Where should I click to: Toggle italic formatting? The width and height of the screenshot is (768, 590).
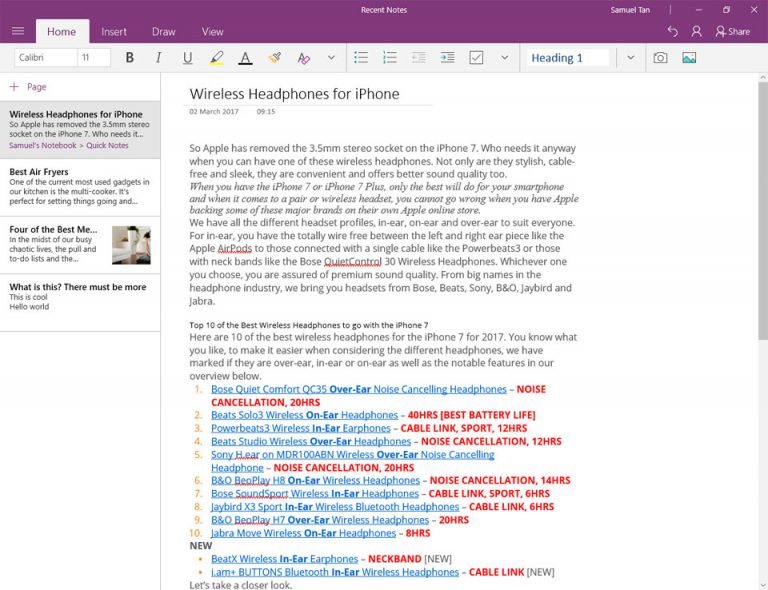click(x=158, y=58)
